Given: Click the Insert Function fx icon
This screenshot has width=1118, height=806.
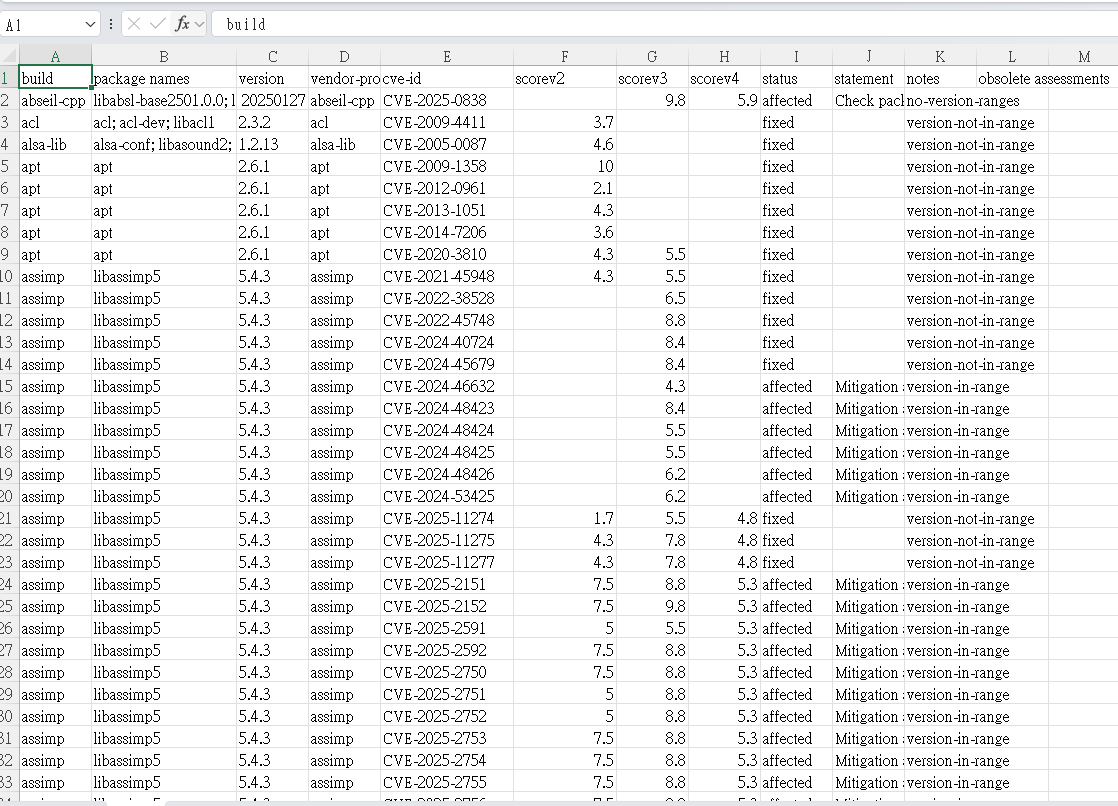Looking at the screenshot, I should pos(181,23).
